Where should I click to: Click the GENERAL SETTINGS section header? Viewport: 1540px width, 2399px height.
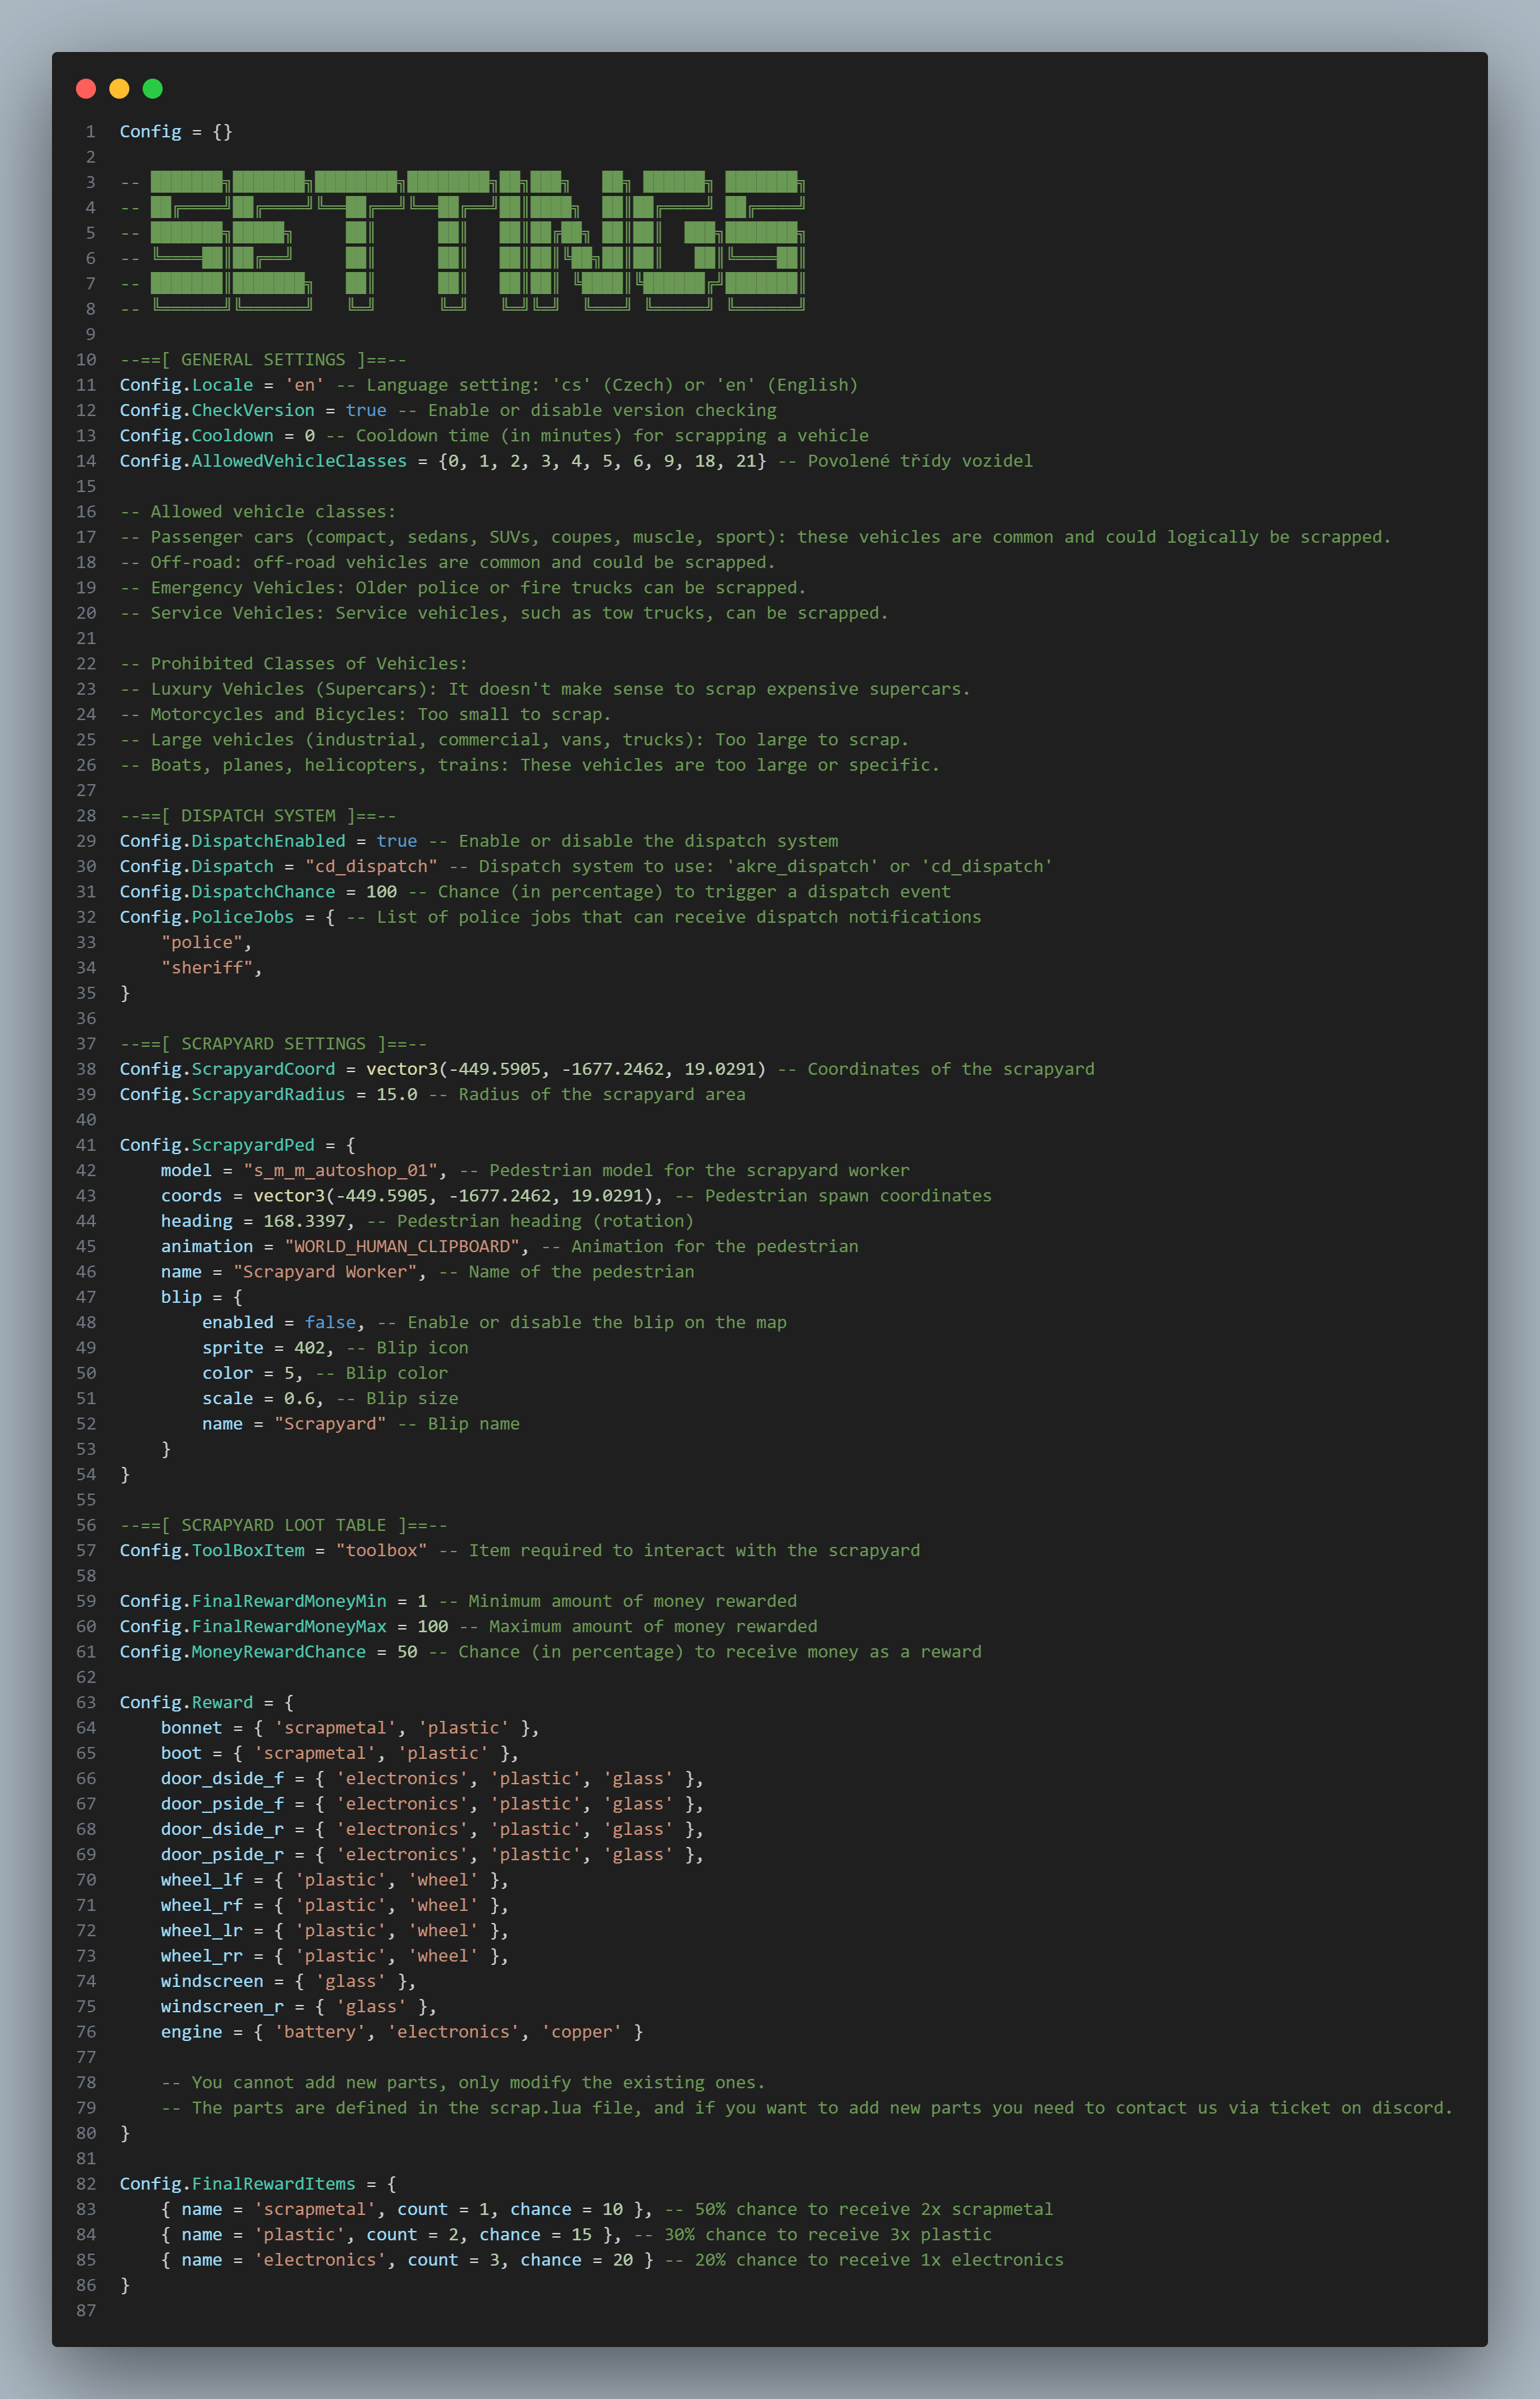click(x=265, y=359)
